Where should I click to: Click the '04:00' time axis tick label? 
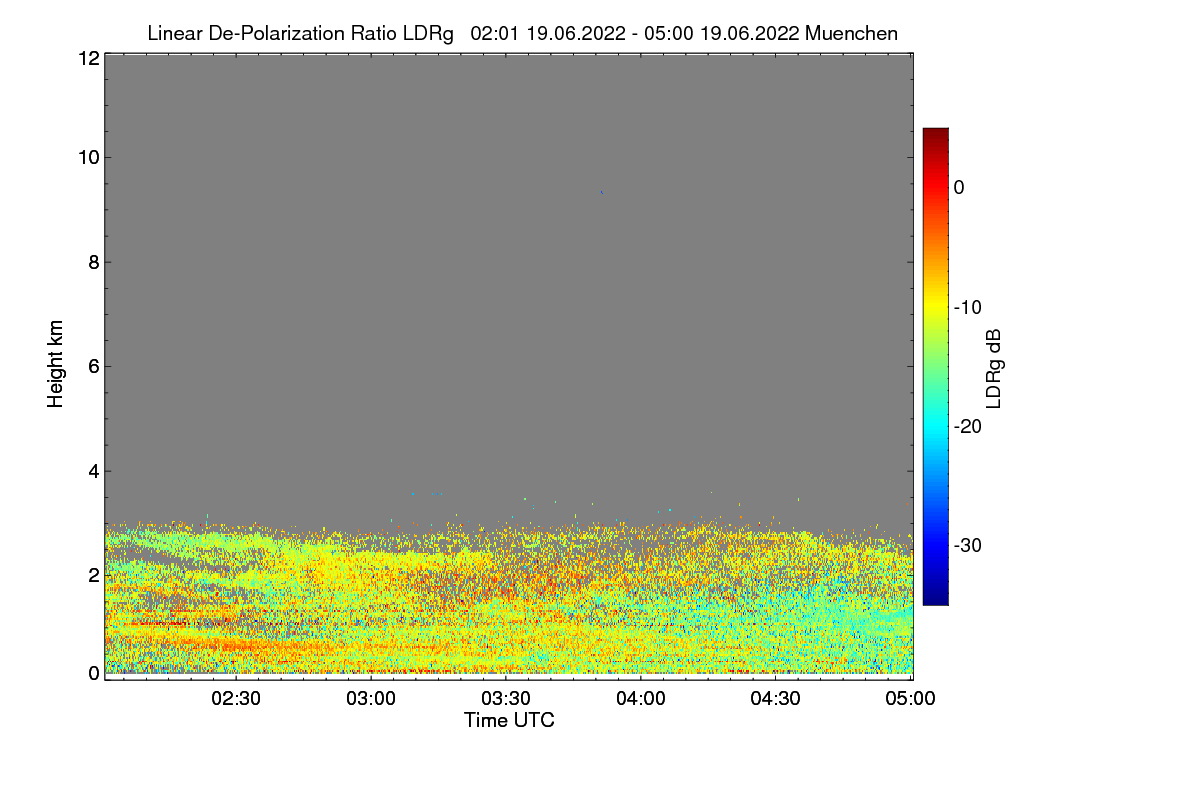pyautogui.click(x=642, y=698)
